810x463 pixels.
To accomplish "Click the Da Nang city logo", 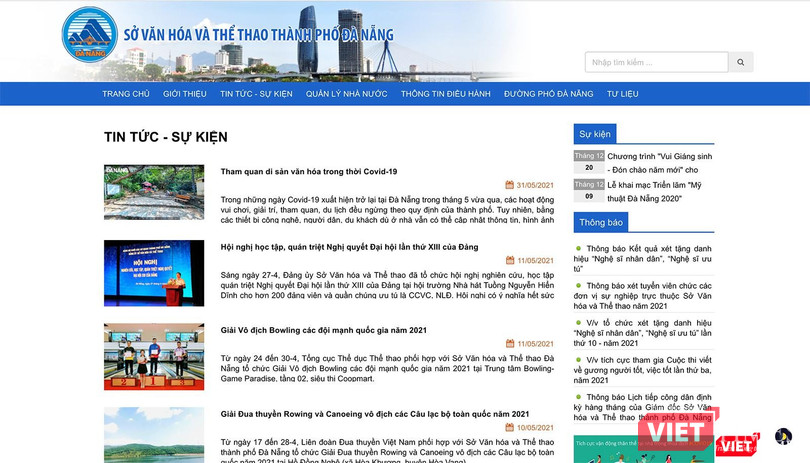I will [x=89, y=34].
